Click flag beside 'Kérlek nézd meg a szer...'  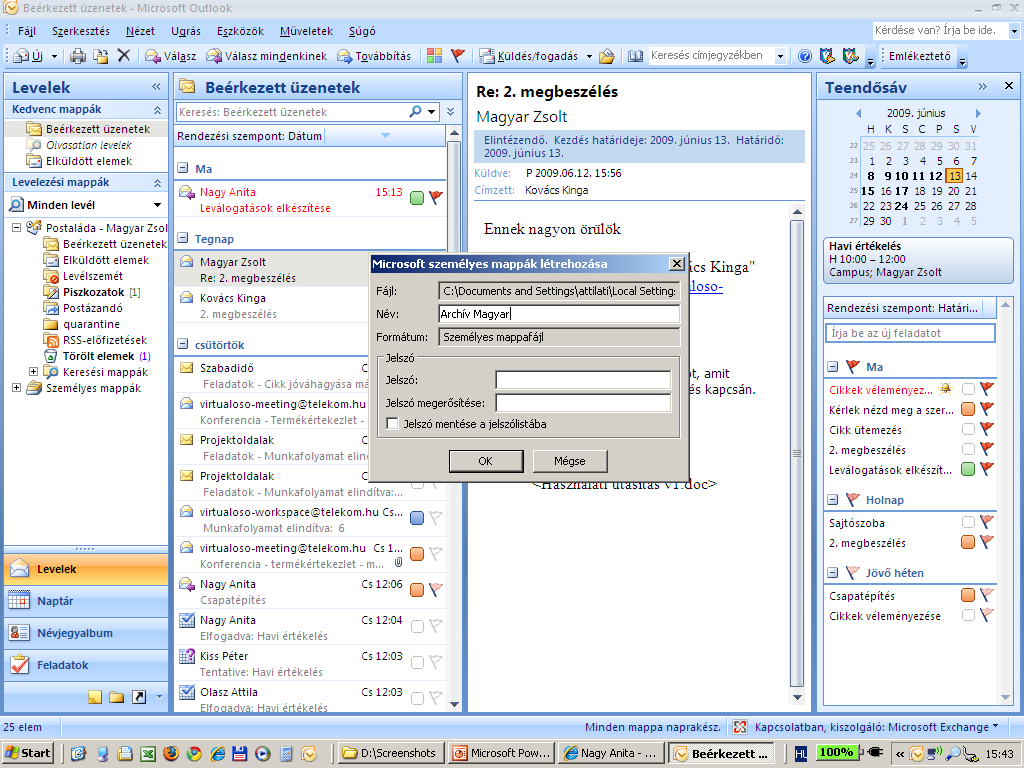click(987, 409)
